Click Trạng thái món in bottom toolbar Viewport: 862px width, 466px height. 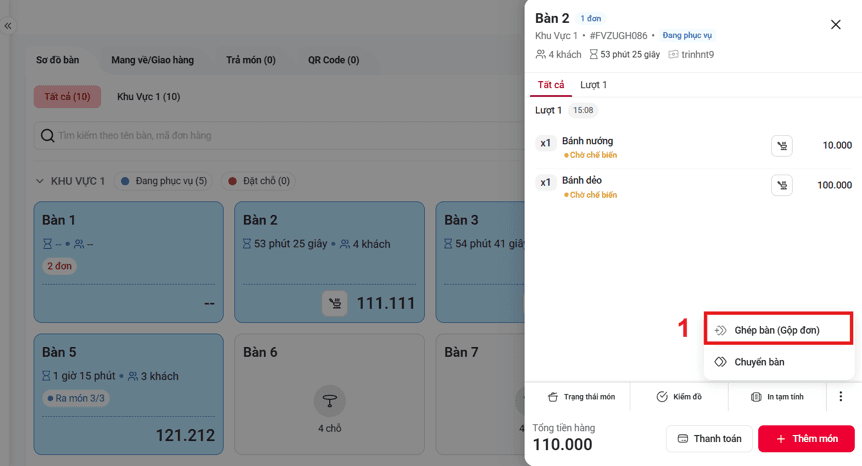(x=581, y=396)
